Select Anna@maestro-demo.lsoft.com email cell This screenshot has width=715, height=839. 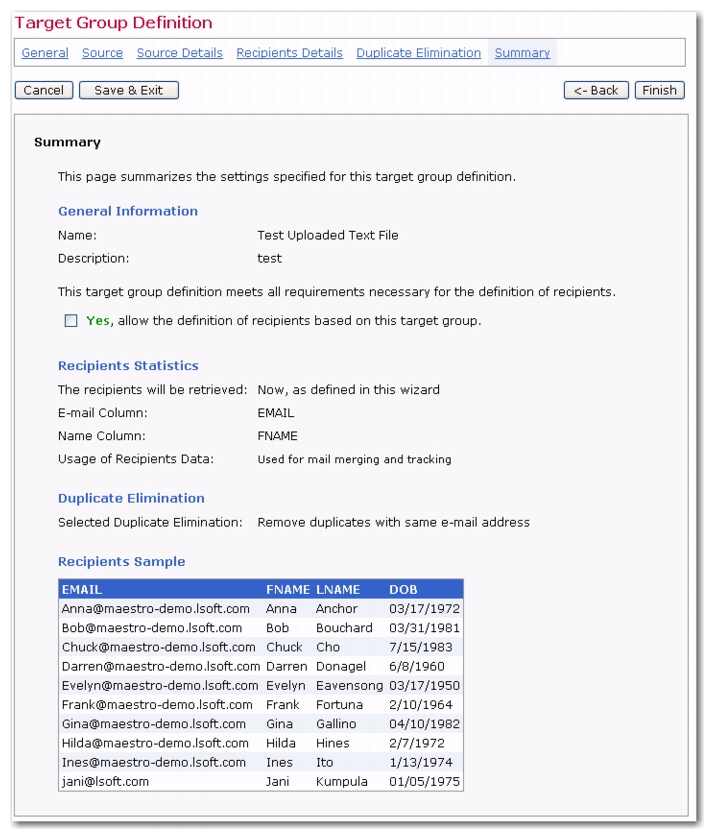[156, 609]
